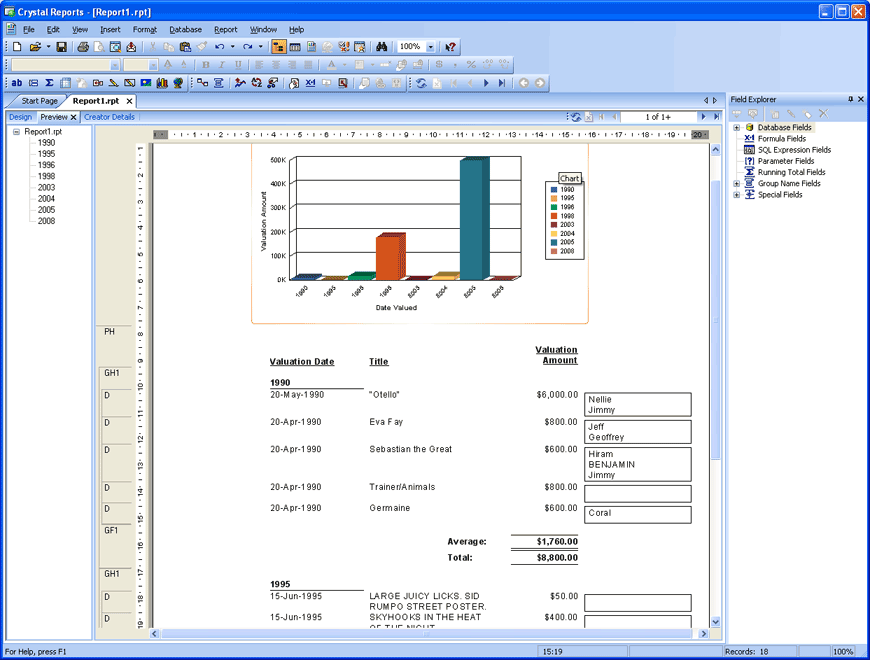Go to the next report page
The height and width of the screenshot is (660, 870).
[x=704, y=117]
